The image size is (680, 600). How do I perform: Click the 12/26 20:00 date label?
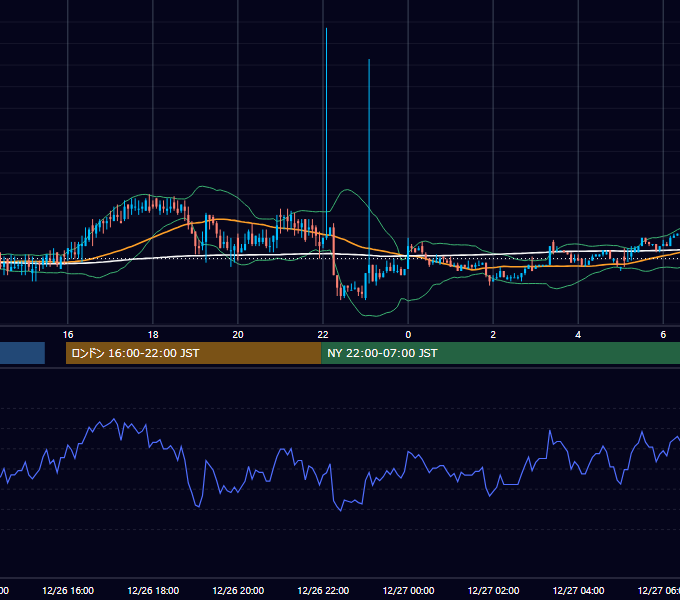(238, 590)
